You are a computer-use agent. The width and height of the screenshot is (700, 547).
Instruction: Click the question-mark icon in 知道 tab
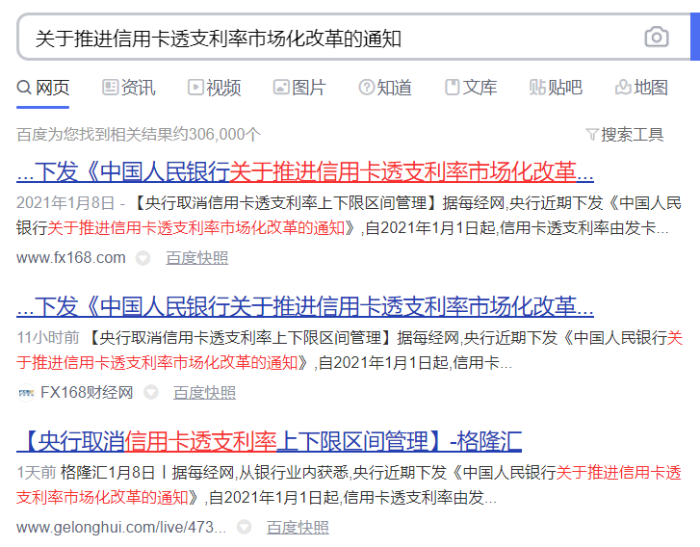(367, 87)
